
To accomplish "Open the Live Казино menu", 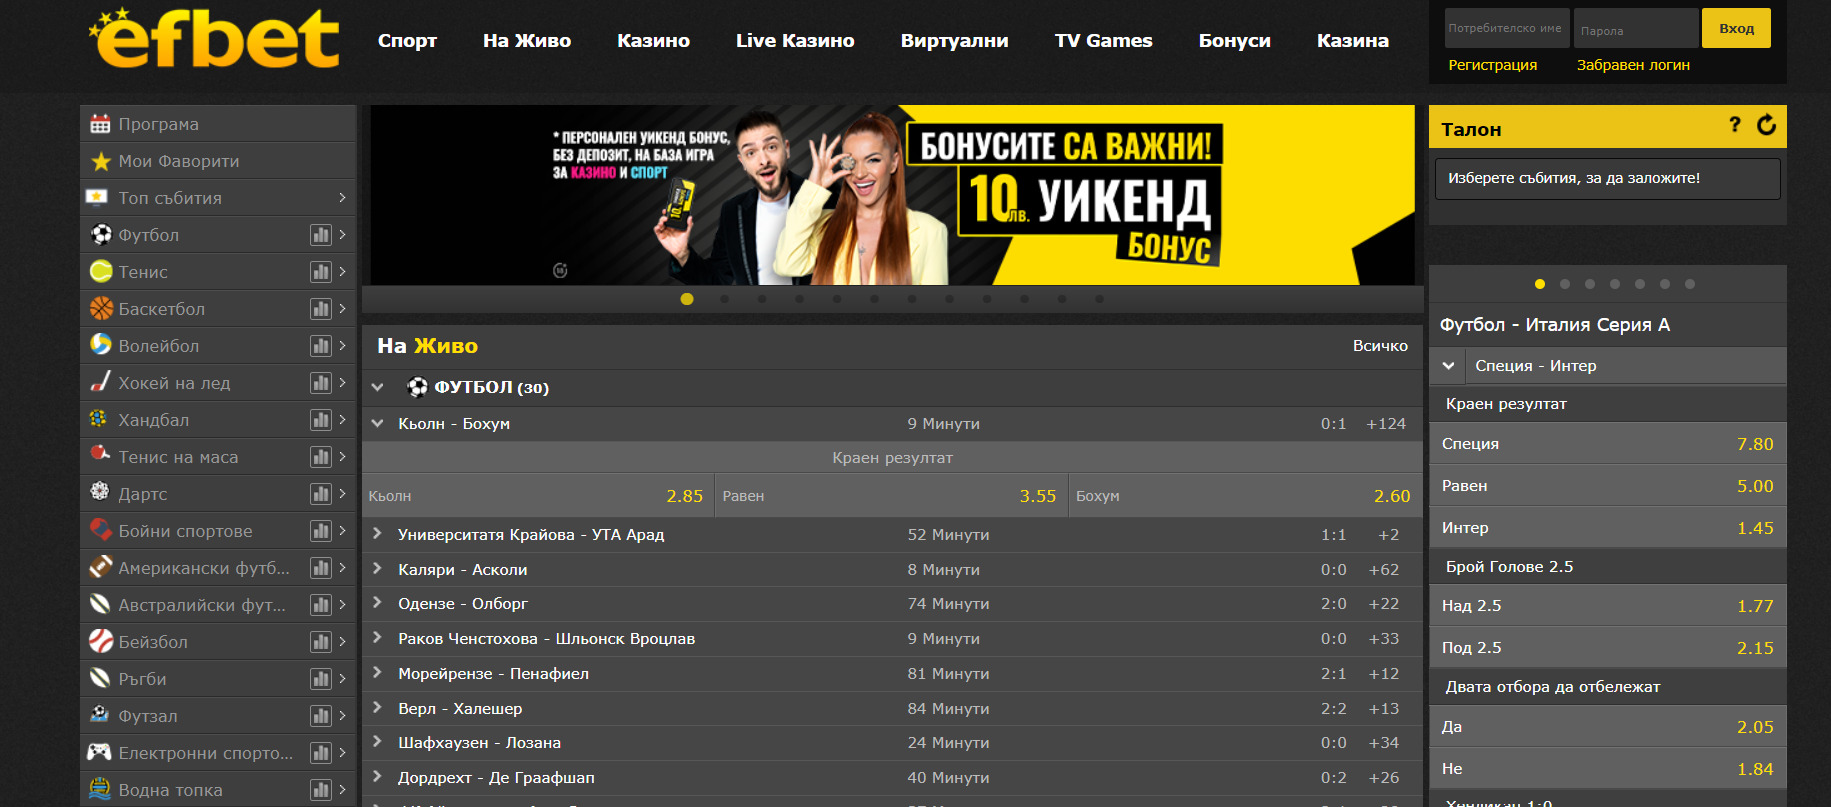I will pos(795,41).
